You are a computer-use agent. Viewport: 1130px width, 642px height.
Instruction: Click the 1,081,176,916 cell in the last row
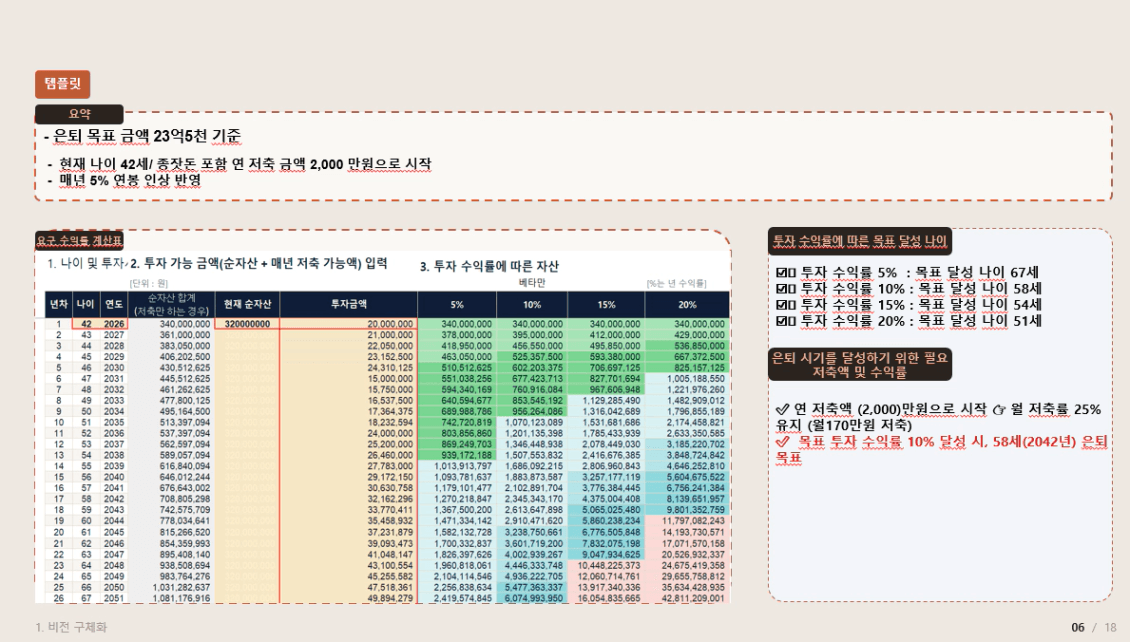pyautogui.click(x=171, y=599)
